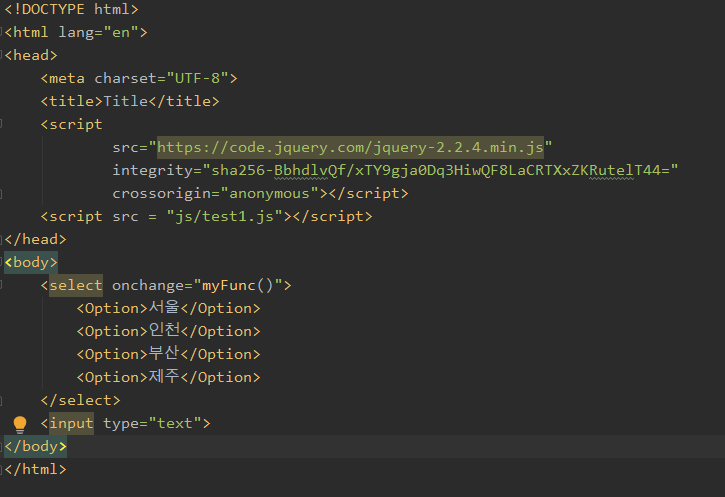The height and width of the screenshot is (497, 725).
Task: Click the highlighted opening <body> tag
Action: [x=31, y=263]
